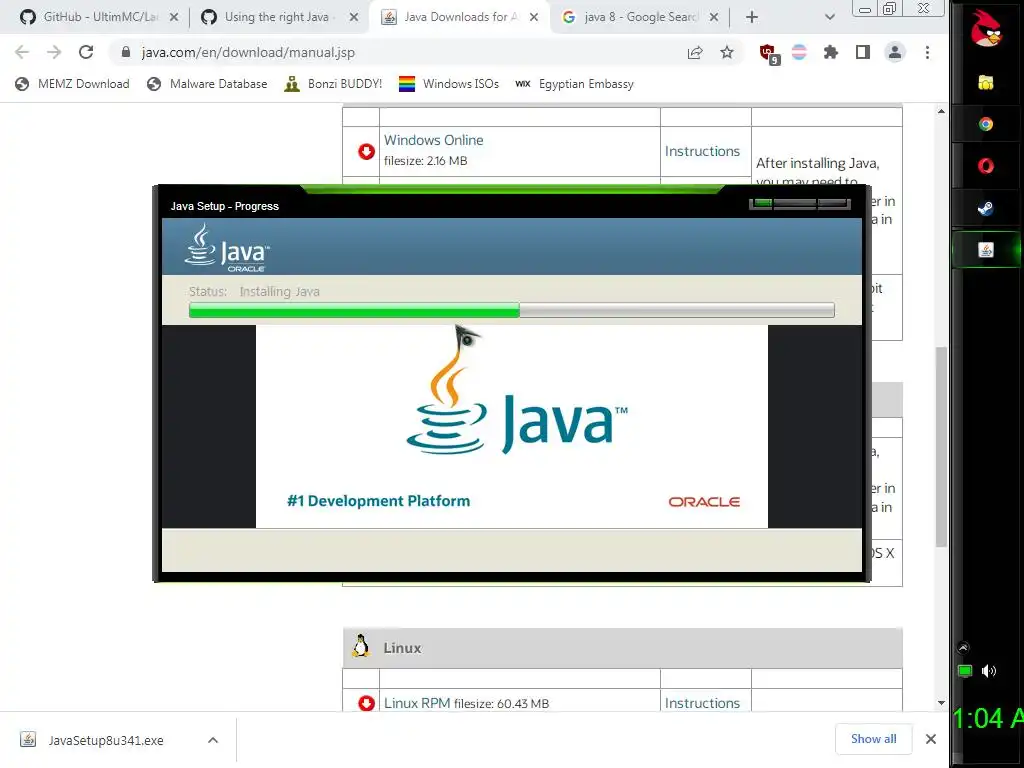The image size is (1024, 768).
Task: Click the page vertical scrollbar thumb
Action: pos(941,447)
